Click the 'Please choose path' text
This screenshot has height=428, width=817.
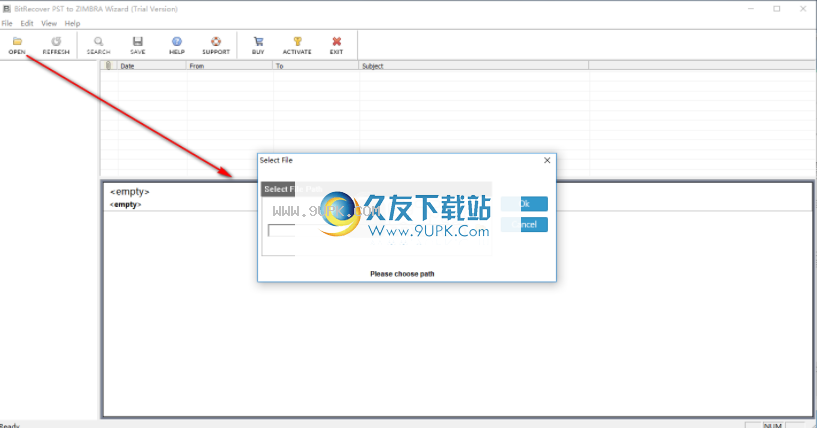coord(402,274)
